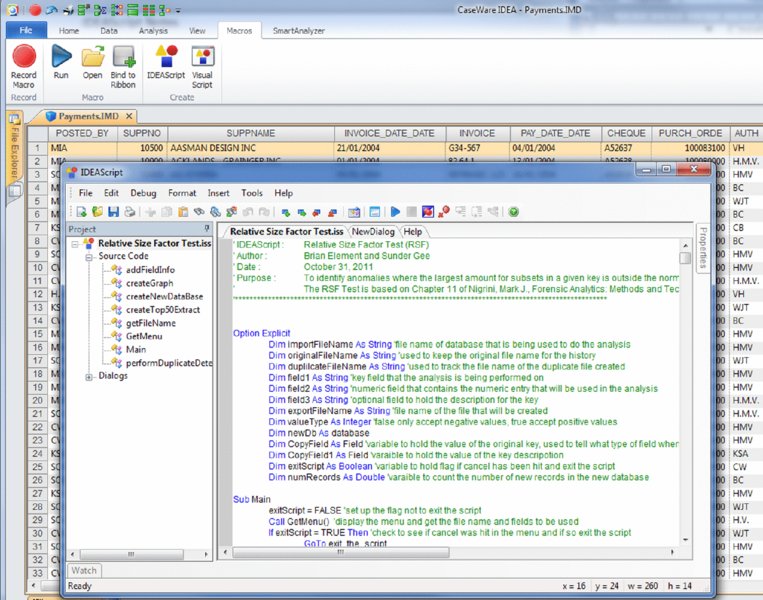
Task: Click the Find binoculars icon
Action: click(199, 212)
